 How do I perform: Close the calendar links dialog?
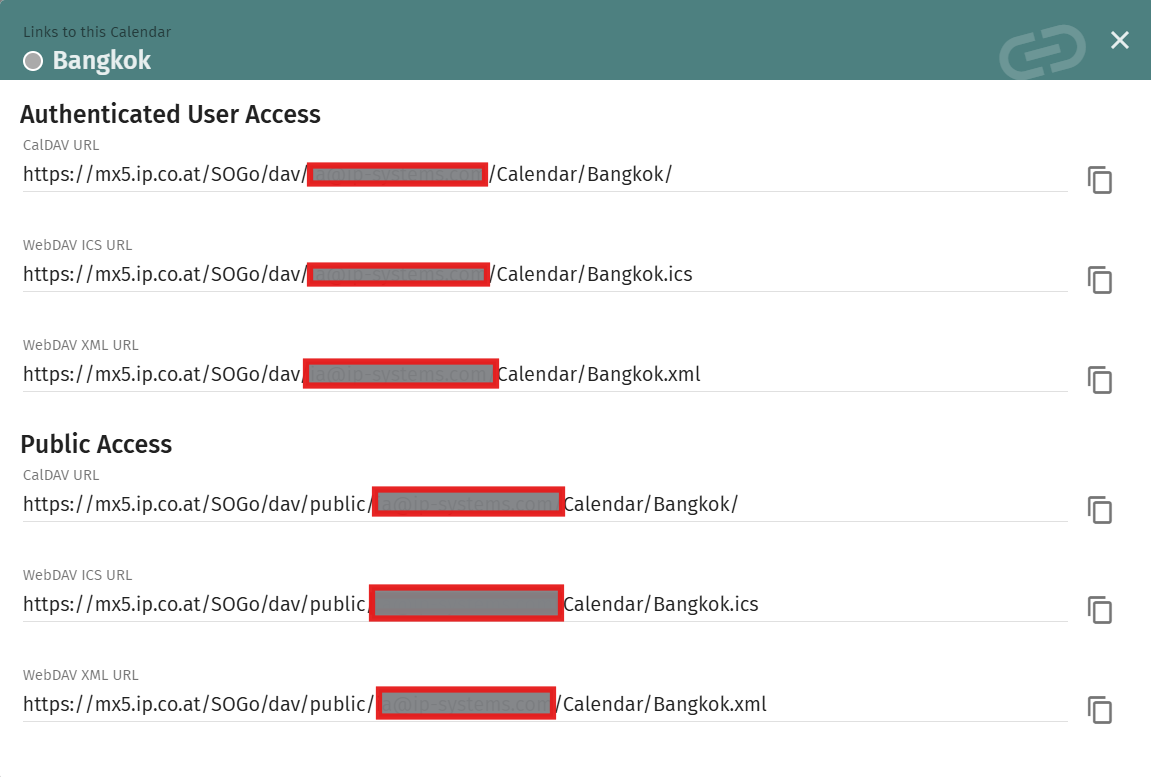pos(1120,40)
